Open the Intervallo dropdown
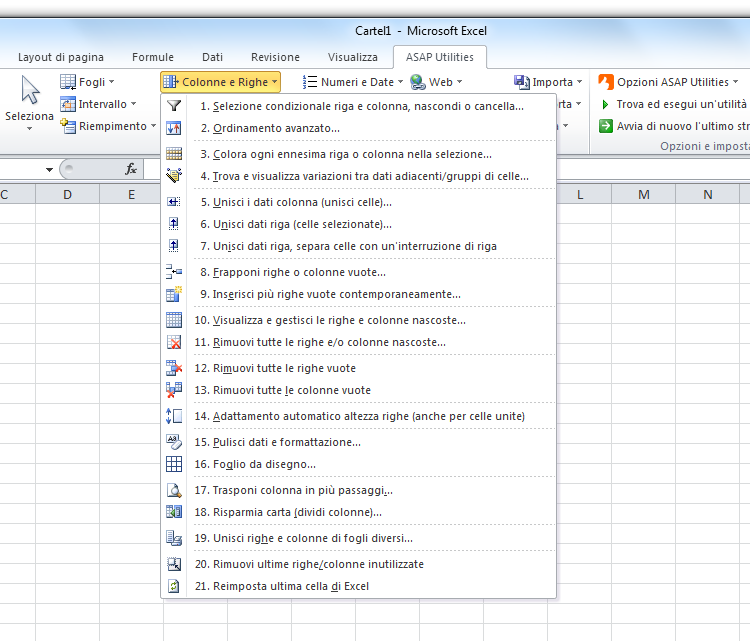The height and width of the screenshot is (641, 750). (99, 104)
